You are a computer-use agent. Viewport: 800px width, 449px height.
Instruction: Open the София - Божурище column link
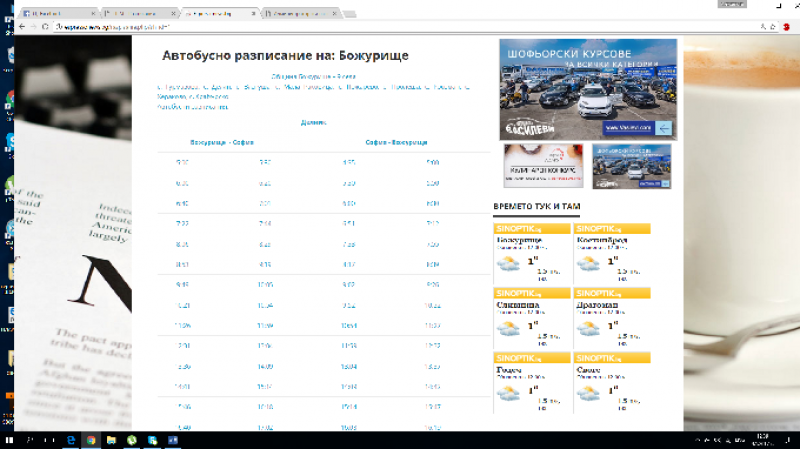click(x=396, y=143)
